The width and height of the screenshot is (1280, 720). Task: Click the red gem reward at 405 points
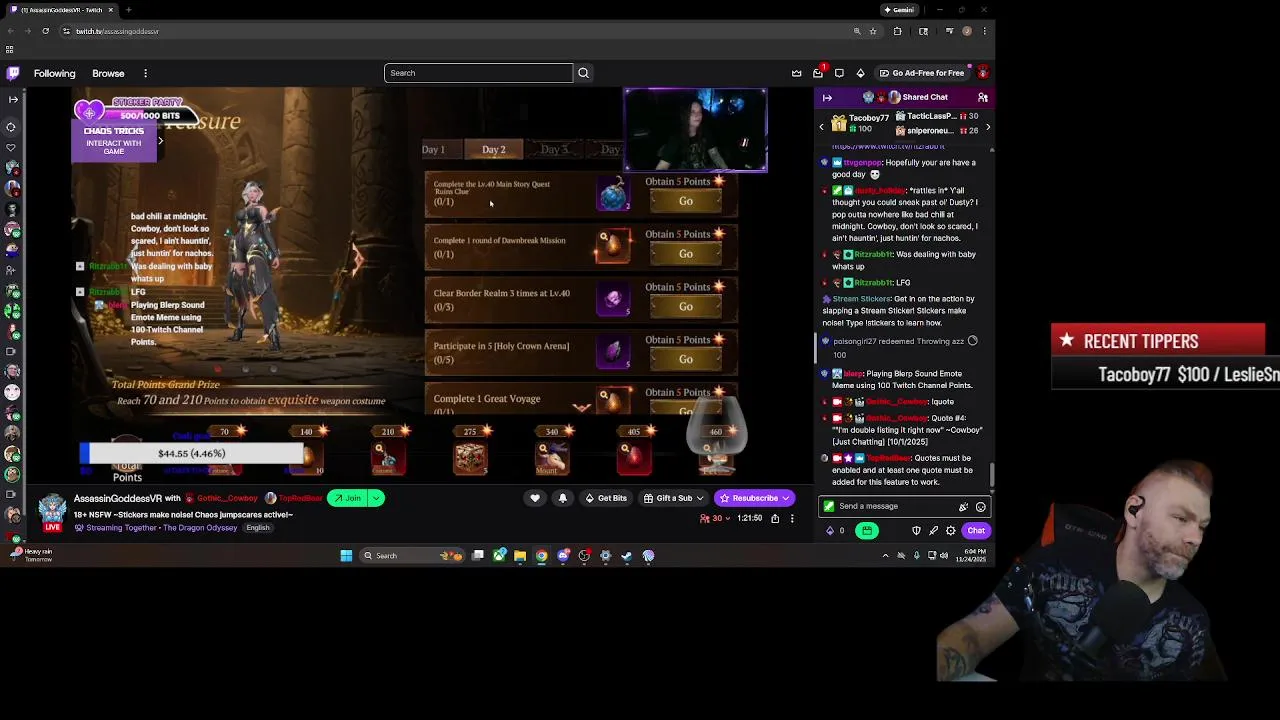634,456
